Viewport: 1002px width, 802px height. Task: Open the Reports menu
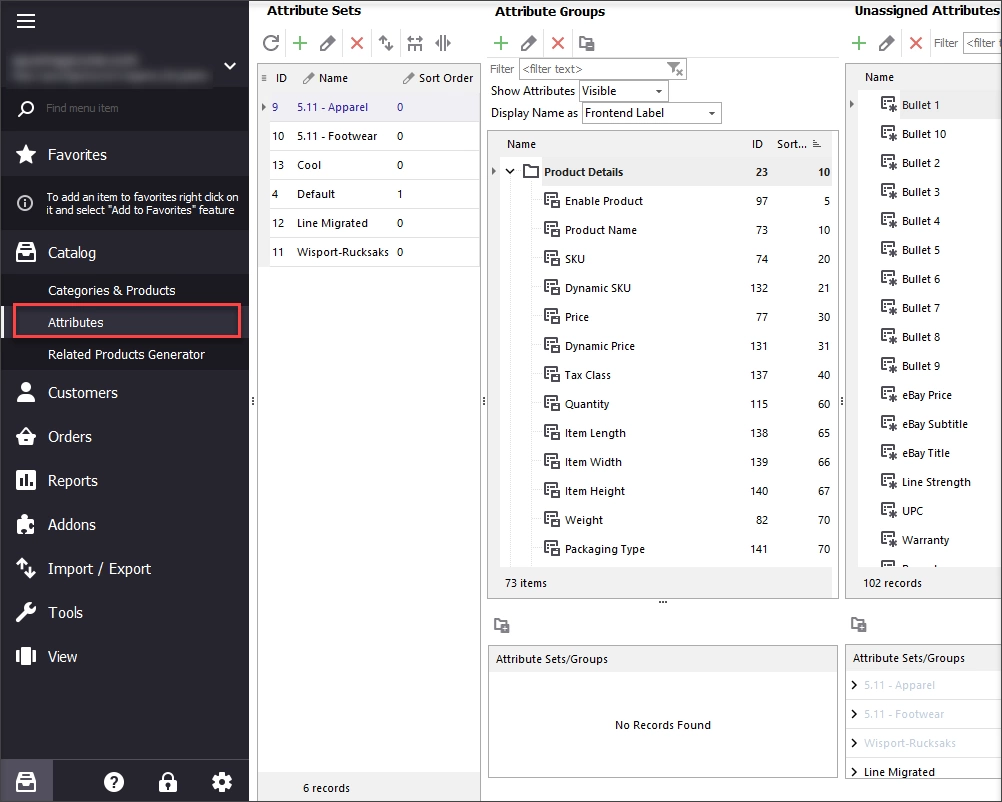[125, 481]
